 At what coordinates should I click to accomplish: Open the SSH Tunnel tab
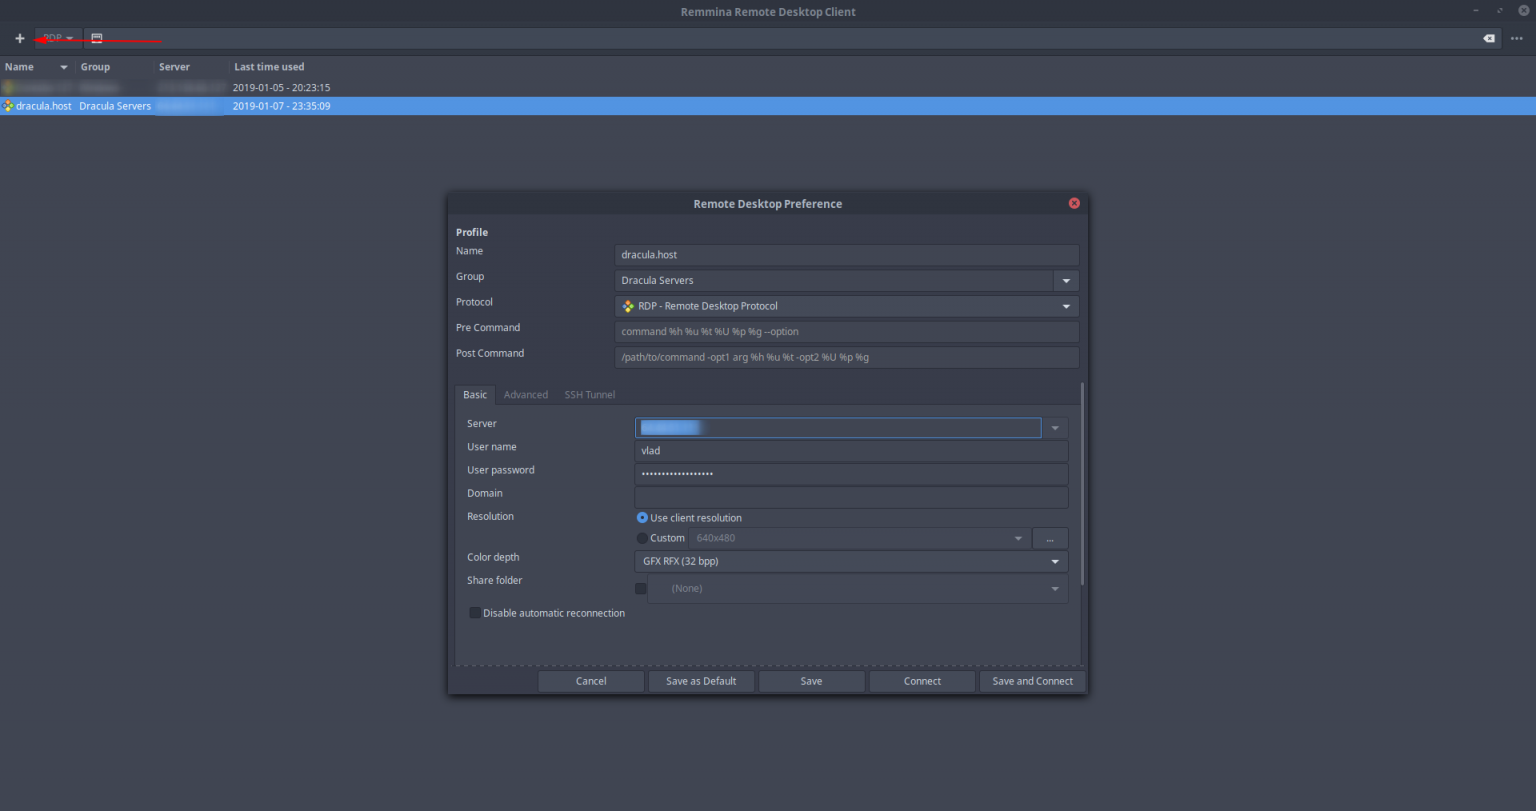tap(589, 394)
